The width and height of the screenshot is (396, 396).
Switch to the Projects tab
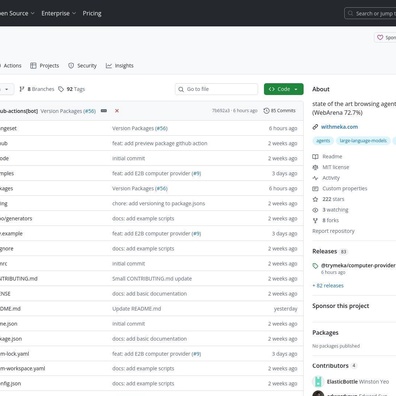pos(44,66)
